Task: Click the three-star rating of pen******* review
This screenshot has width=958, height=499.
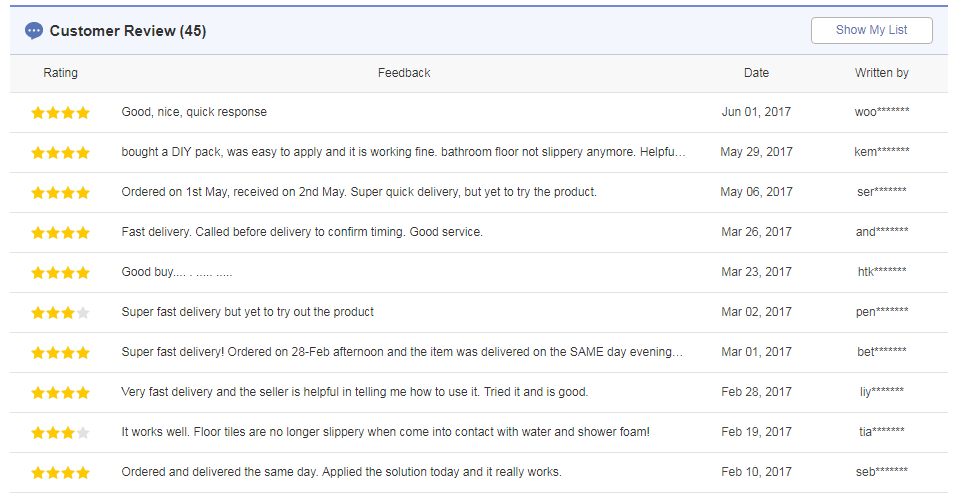Action: [60, 313]
